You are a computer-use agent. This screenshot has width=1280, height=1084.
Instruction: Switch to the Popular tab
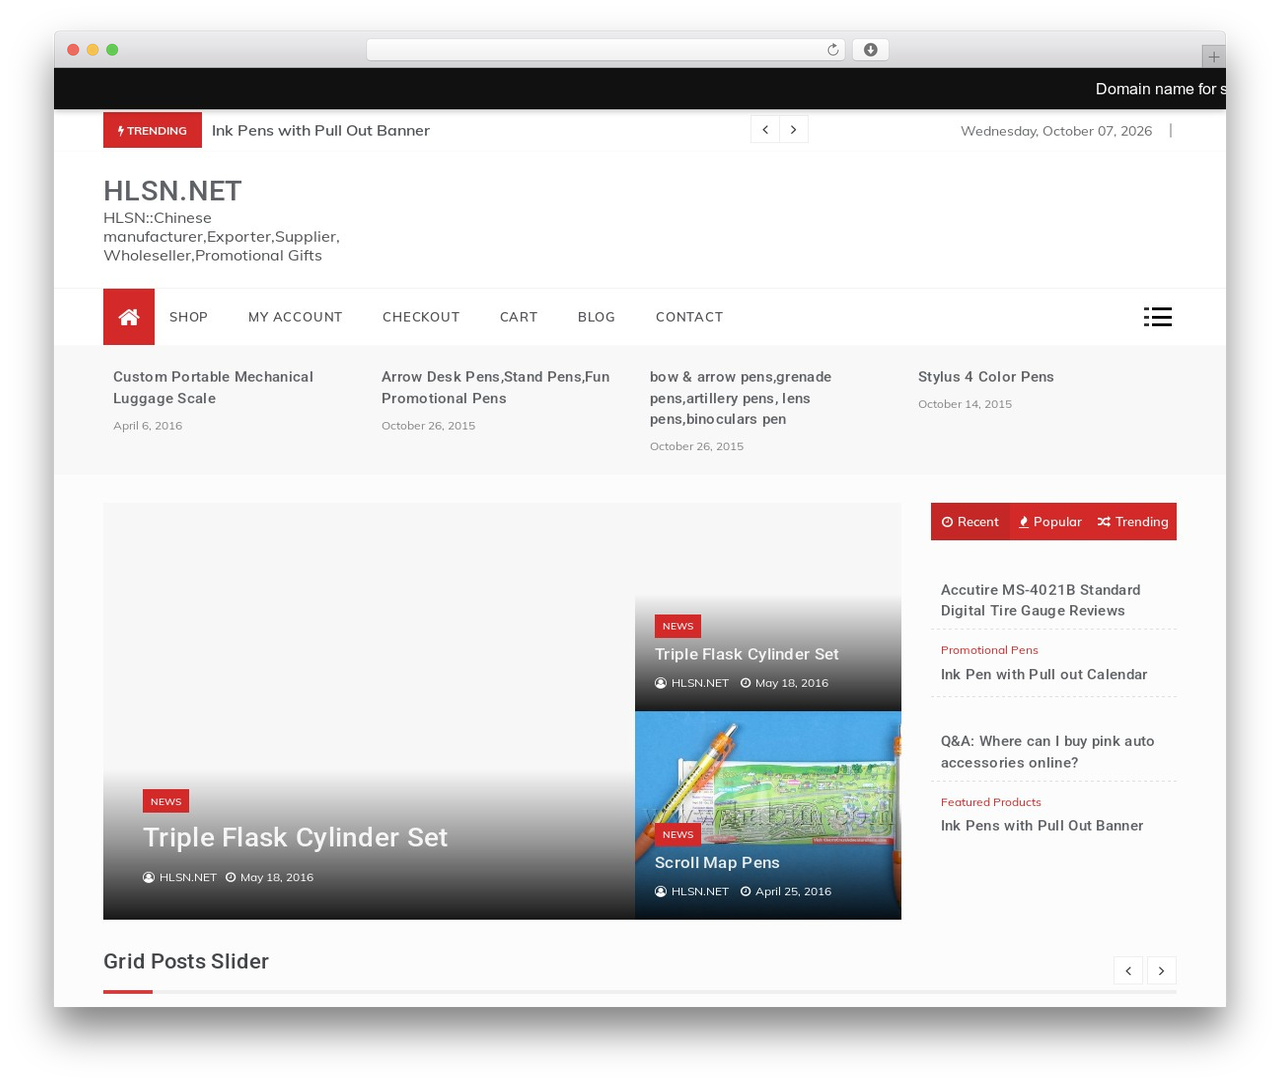pyautogui.click(x=1050, y=522)
